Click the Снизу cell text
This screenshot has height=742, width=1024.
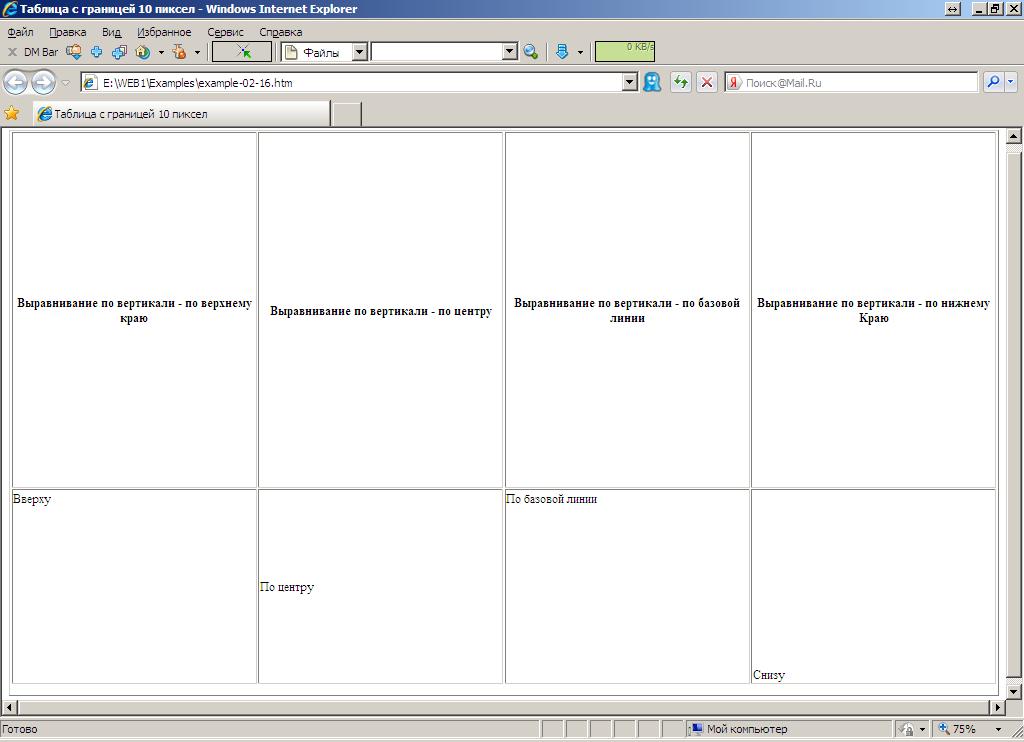(769, 675)
